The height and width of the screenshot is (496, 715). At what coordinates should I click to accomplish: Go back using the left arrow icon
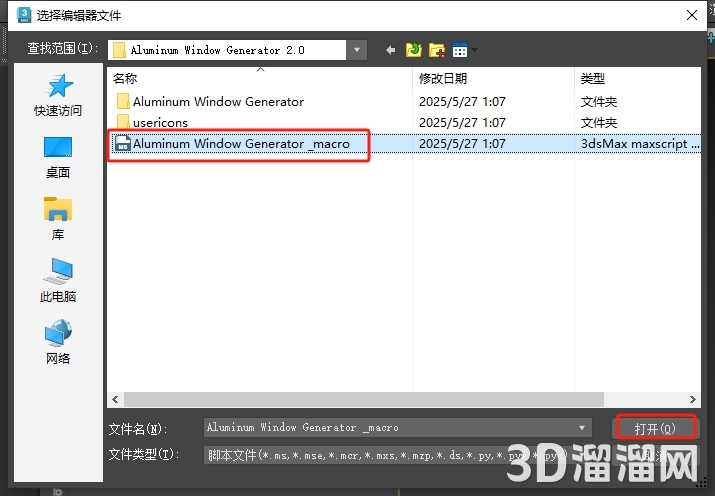(x=390, y=50)
